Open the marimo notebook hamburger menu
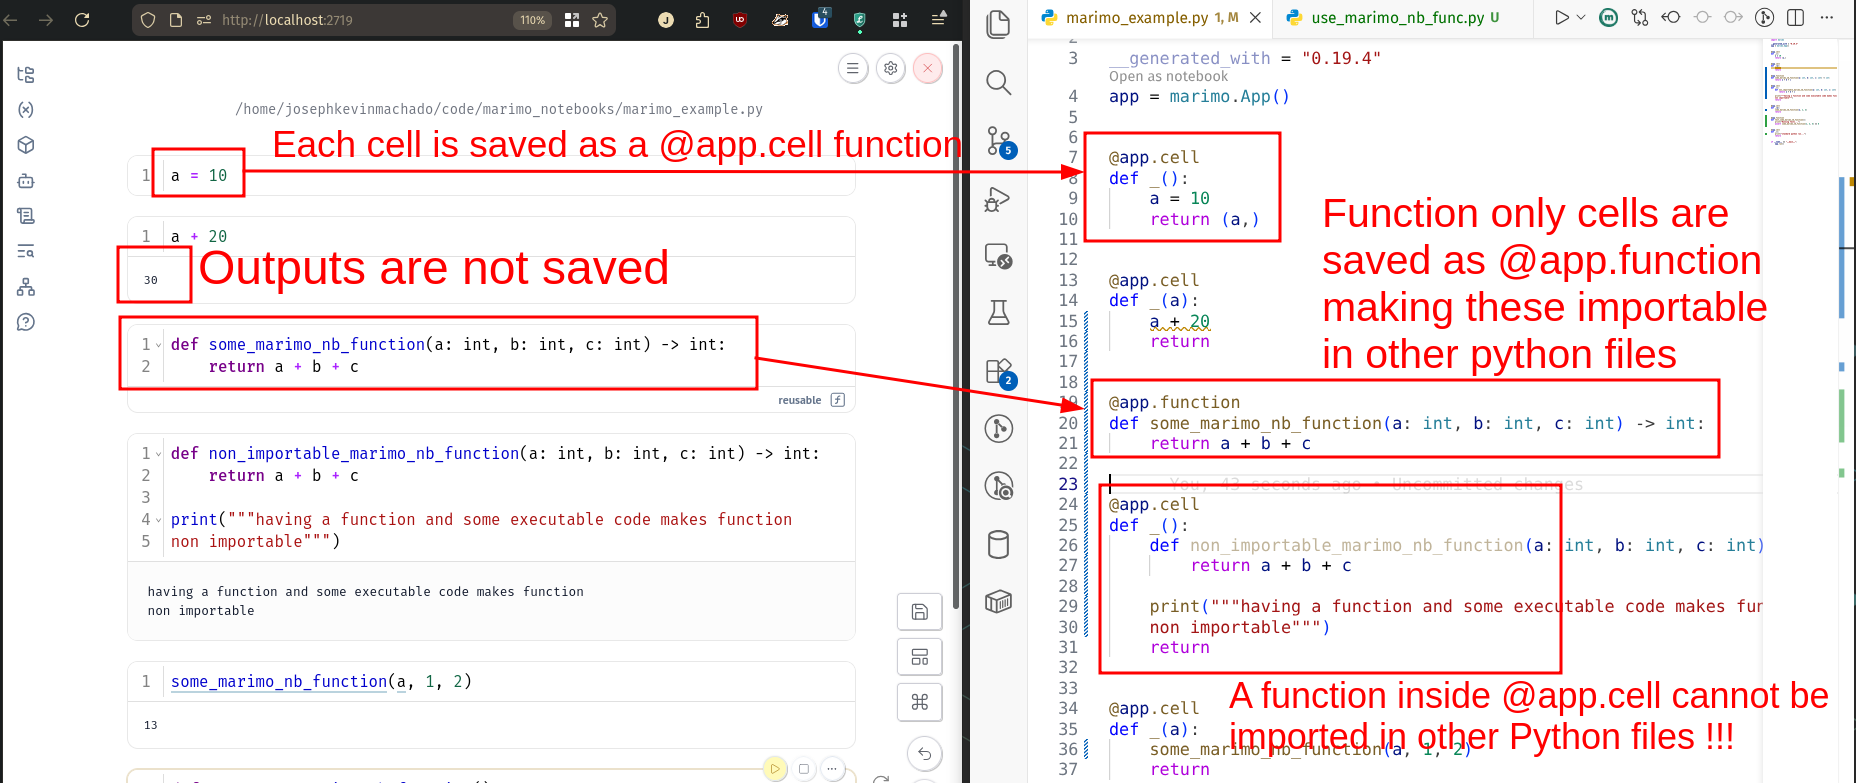Image resolution: width=1856 pixels, height=783 pixels. (x=852, y=68)
